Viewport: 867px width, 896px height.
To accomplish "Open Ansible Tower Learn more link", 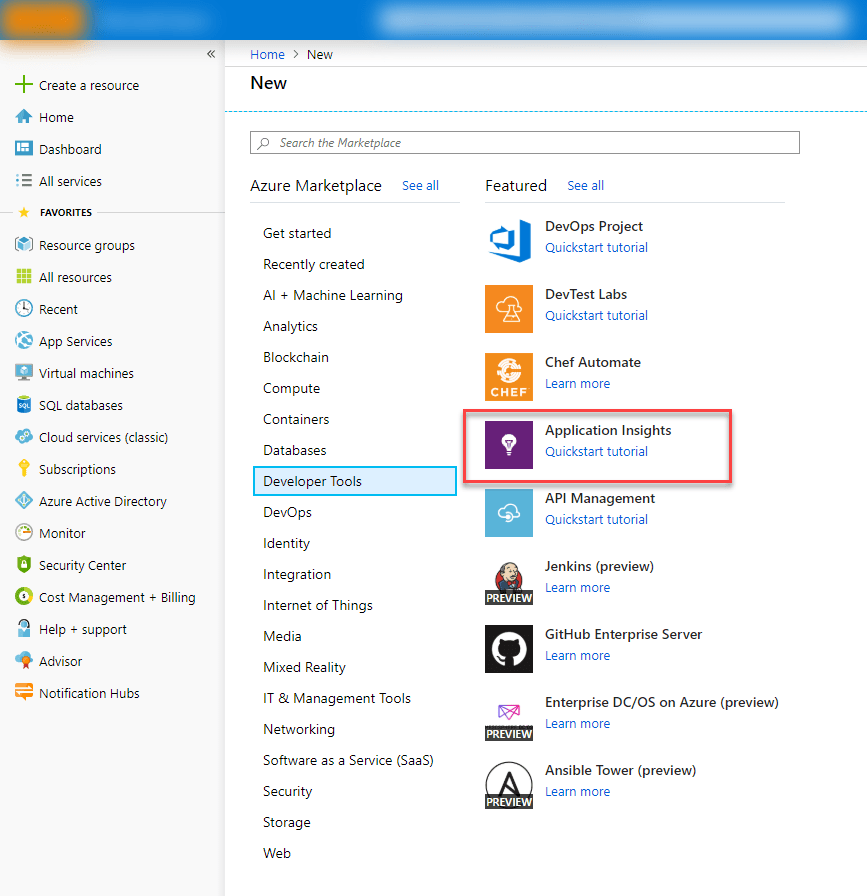I will [x=577, y=791].
